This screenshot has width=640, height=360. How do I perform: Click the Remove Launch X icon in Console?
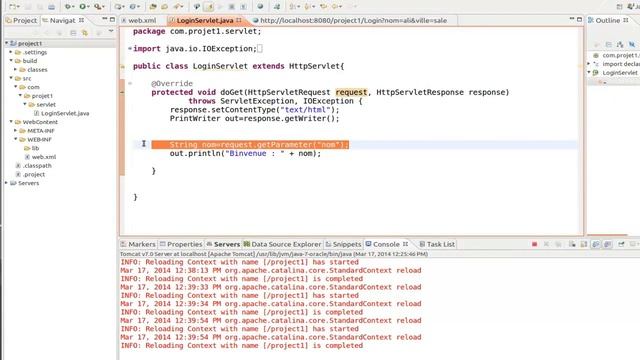[546, 244]
